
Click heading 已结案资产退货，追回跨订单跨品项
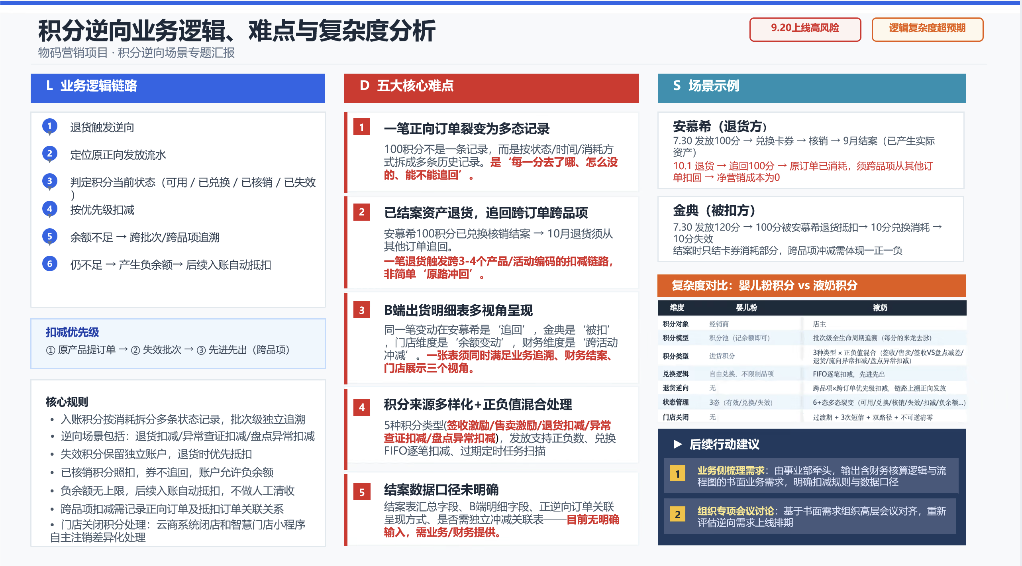(486, 213)
